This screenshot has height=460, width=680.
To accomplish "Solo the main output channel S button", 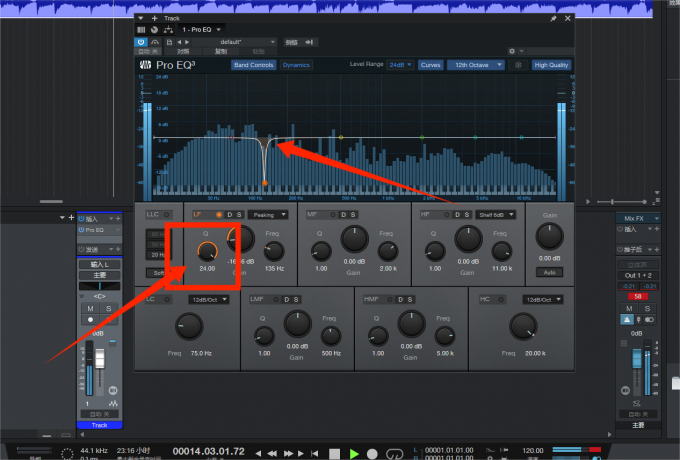I will click(647, 309).
